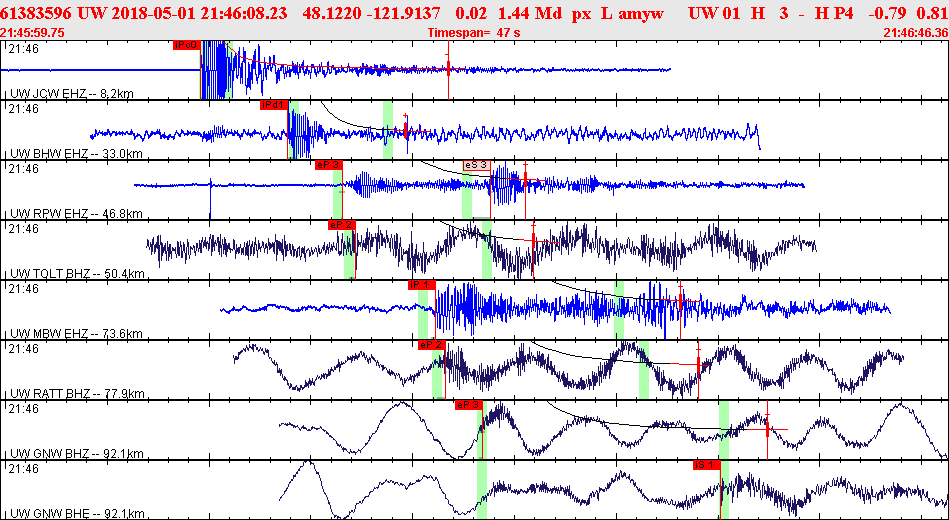Select the UW RPW EHZ -- 46.8km label
The width and height of the screenshot is (949, 520).
point(77,214)
